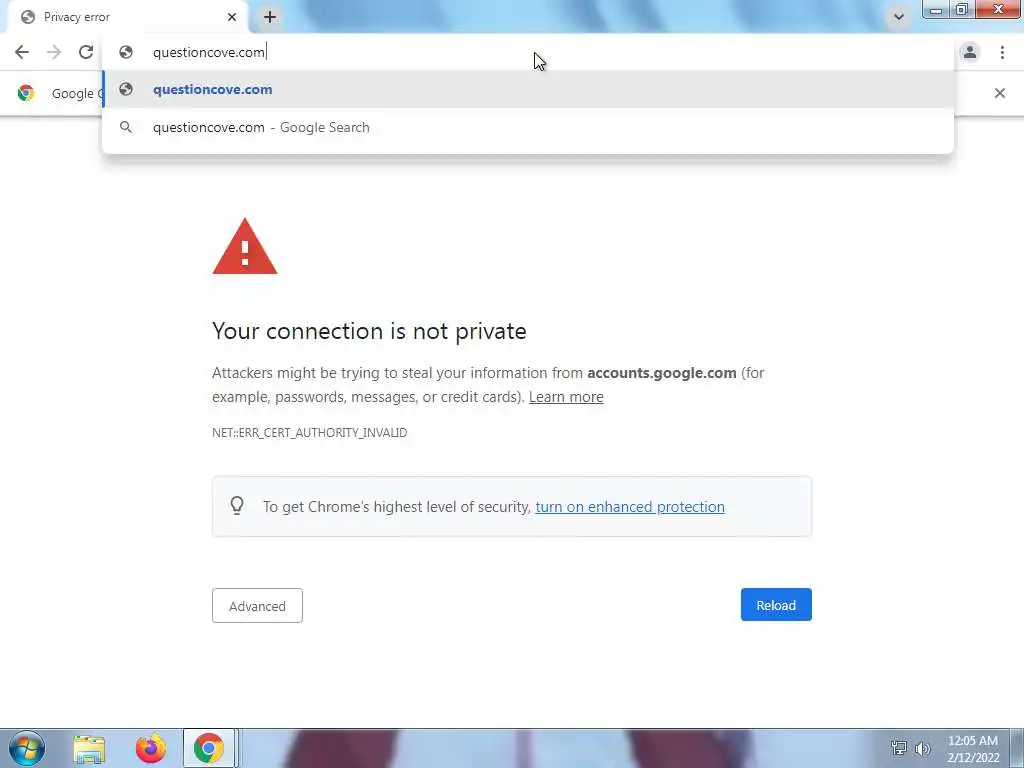Restore down the Chrome window
1024x768 pixels.
coord(961,9)
